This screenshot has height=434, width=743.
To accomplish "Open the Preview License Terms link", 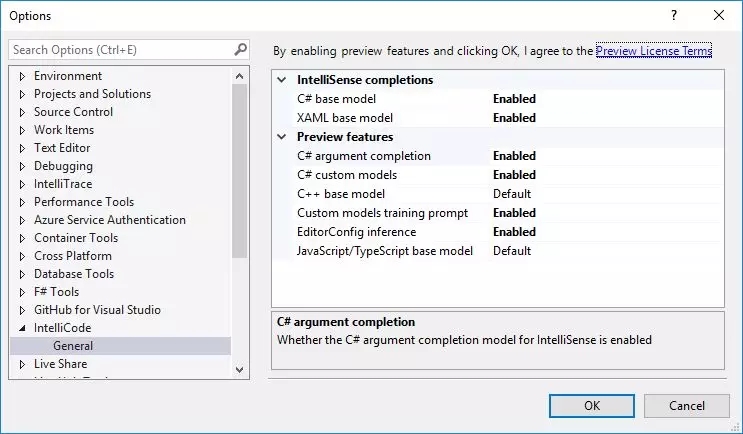I will click(x=653, y=51).
